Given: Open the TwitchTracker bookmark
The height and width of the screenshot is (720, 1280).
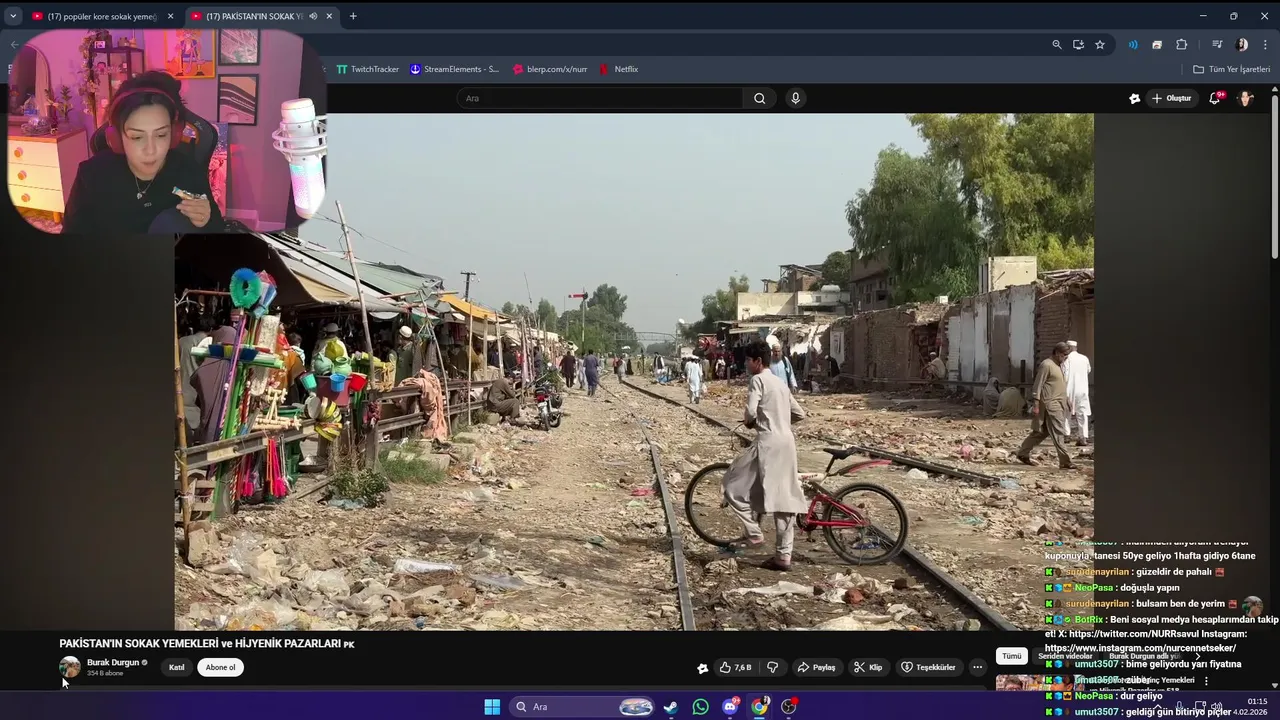Looking at the screenshot, I should click(x=367, y=69).
